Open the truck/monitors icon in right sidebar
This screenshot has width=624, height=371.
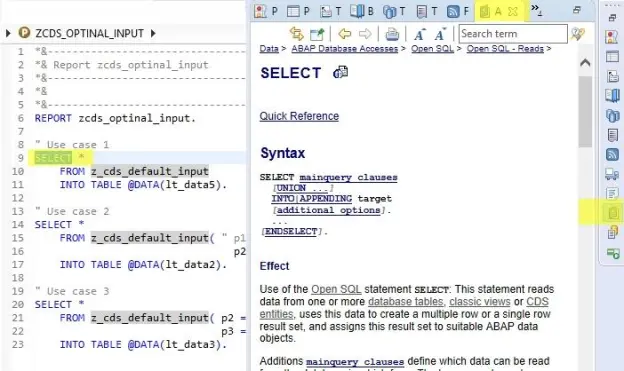612,174
